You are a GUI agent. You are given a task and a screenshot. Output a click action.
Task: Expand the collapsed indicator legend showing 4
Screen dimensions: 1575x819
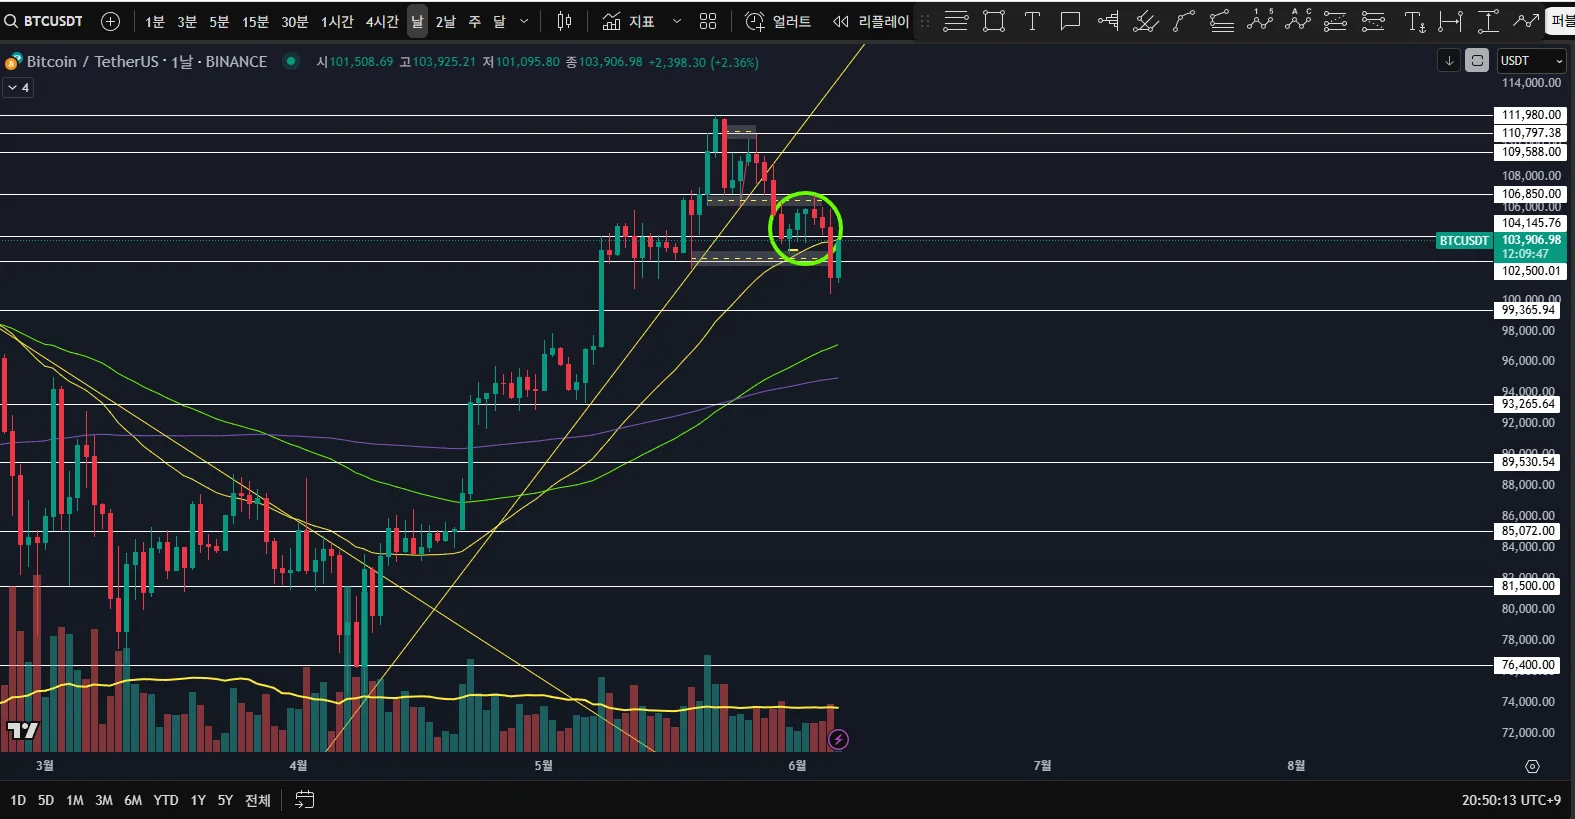click(18, 88)
